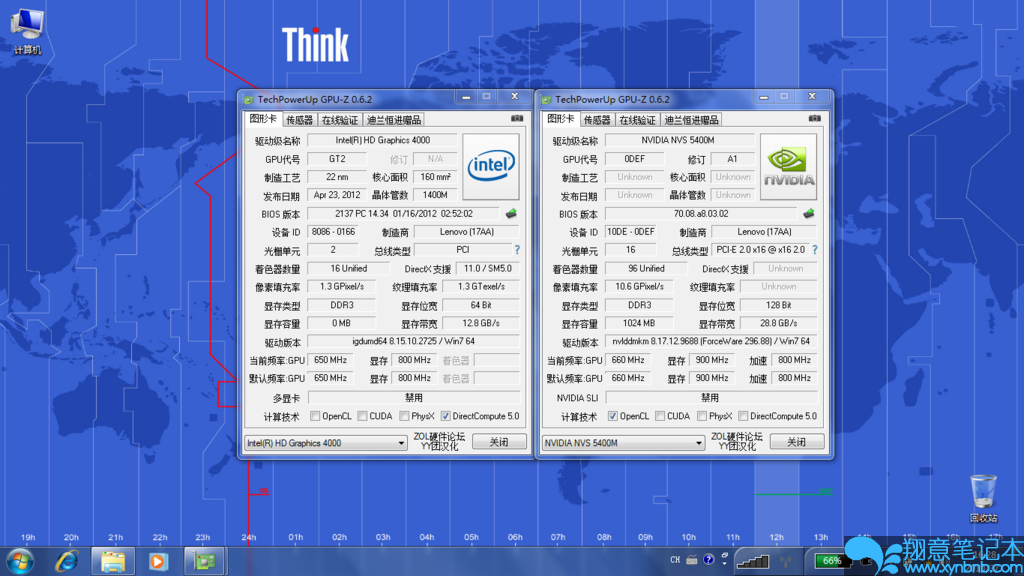Click Apr 23, 2012 release date value
This screenshot has height=576, width=1024.
(x=337, y=195)
